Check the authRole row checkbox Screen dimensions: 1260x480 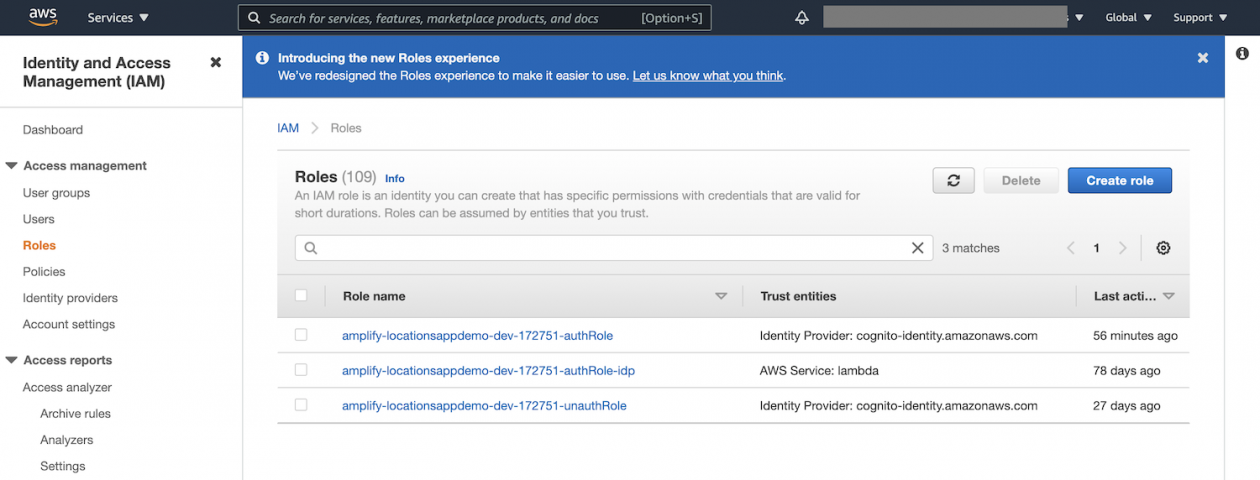click(x=301, y=335)
